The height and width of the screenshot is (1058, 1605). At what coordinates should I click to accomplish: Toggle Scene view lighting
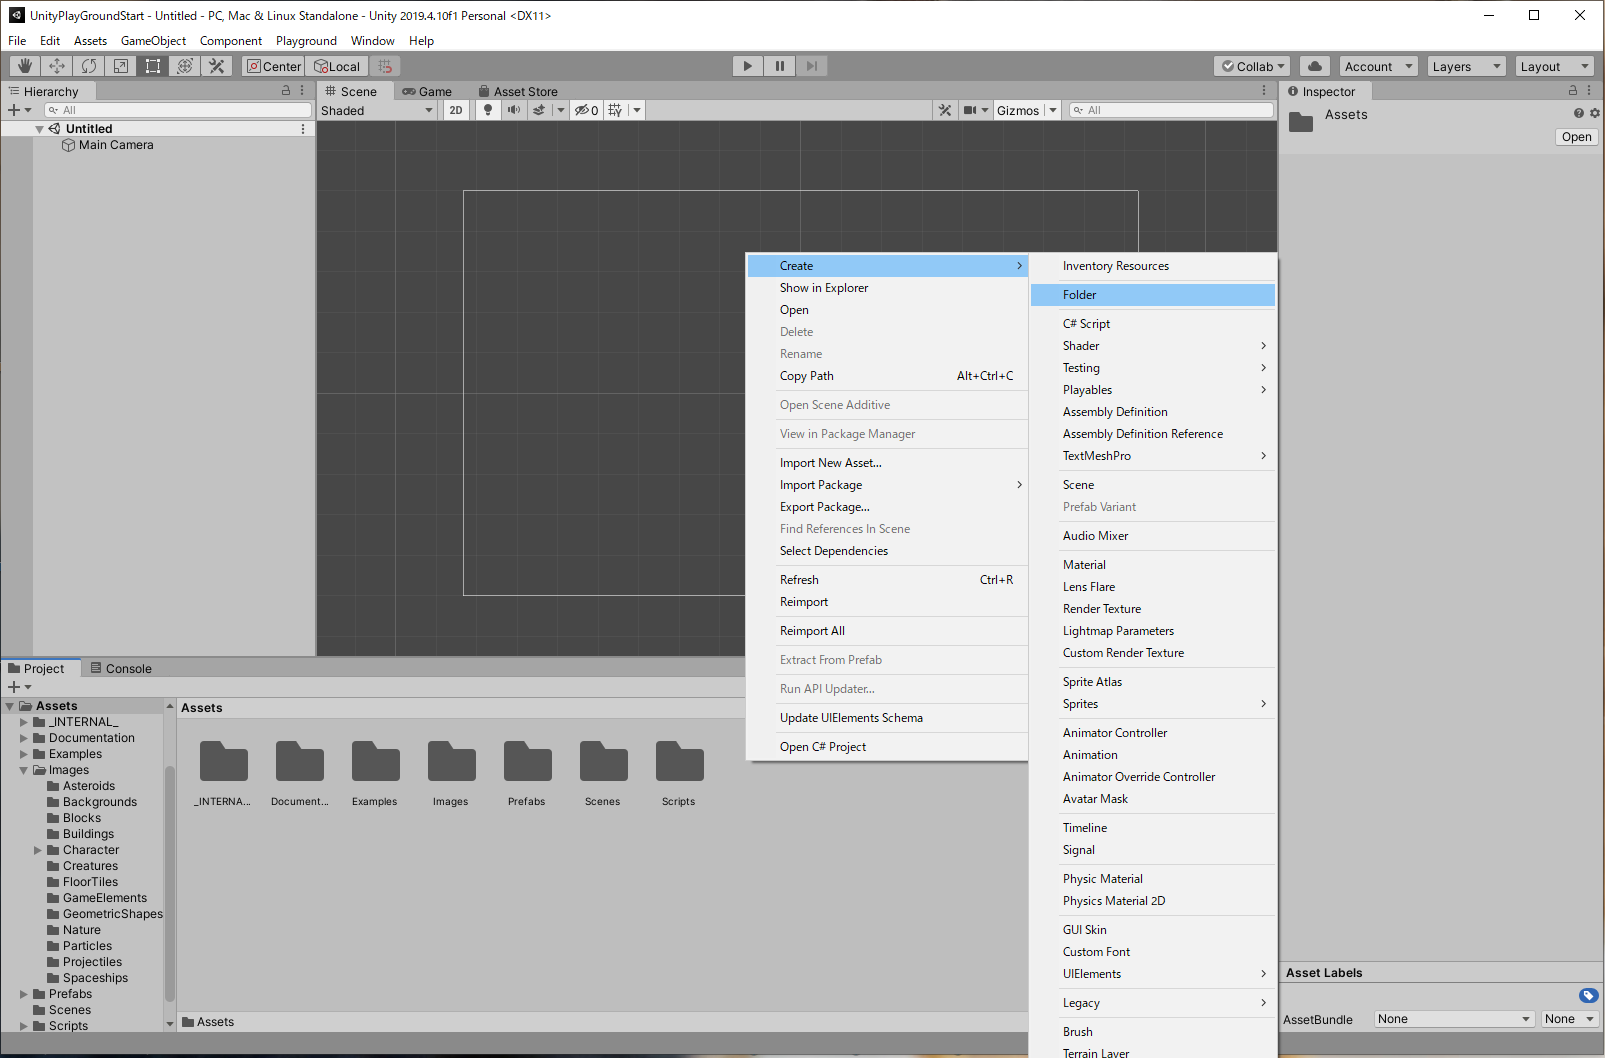488,110
